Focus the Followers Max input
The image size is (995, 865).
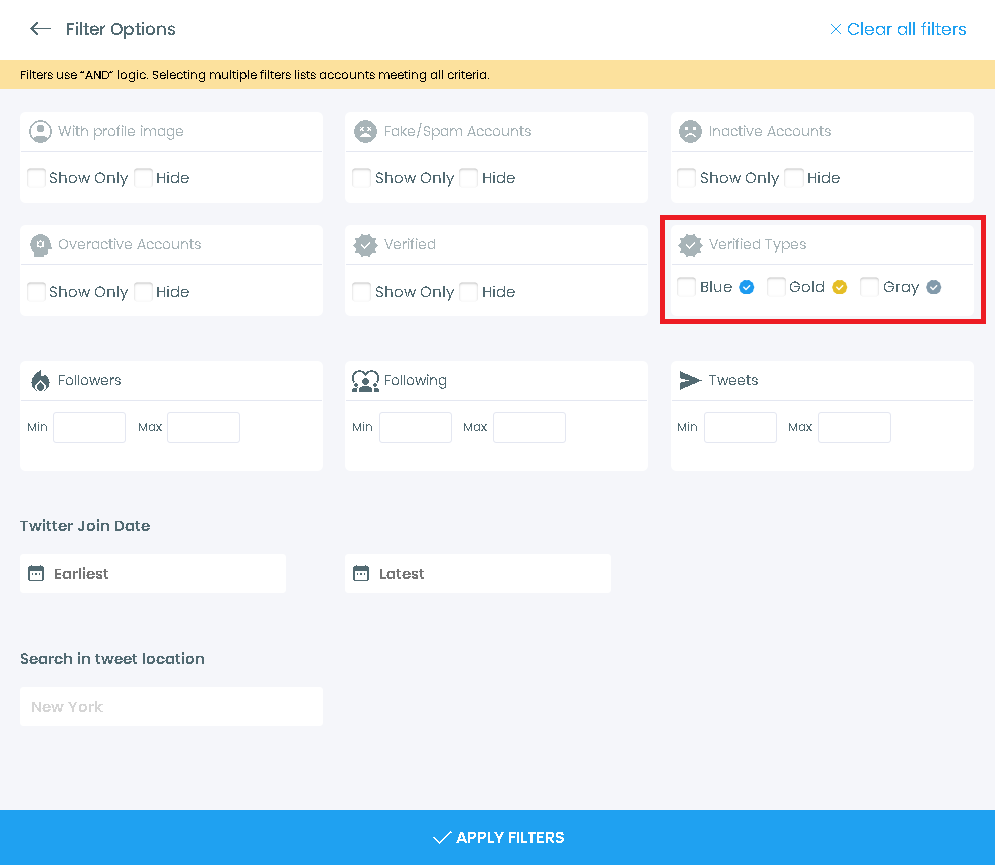coord(203,428)
